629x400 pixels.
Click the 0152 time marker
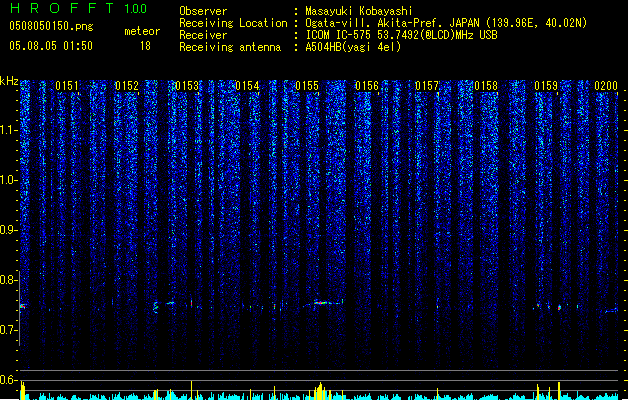[127, 86]
